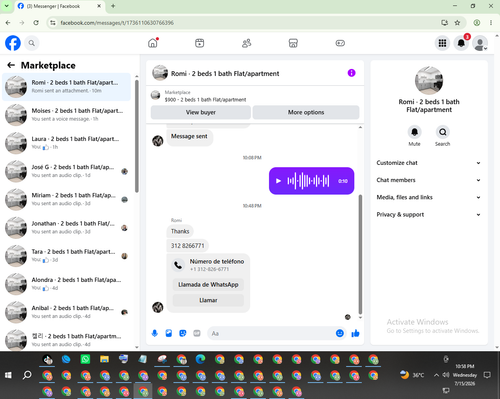Click the Llamar button
The width and height of the screenshot is (500, 399).
point(208,300)
